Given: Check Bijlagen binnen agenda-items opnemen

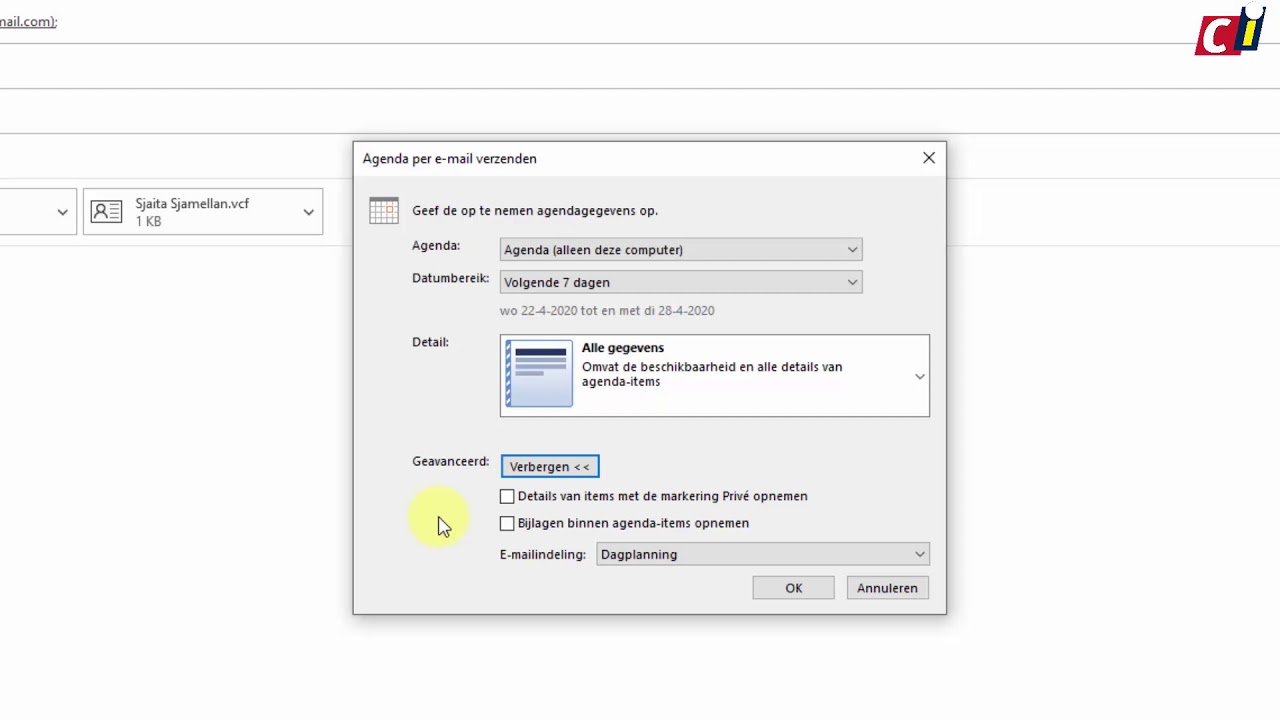Looking at the screenshot, I should click(507, 523).
